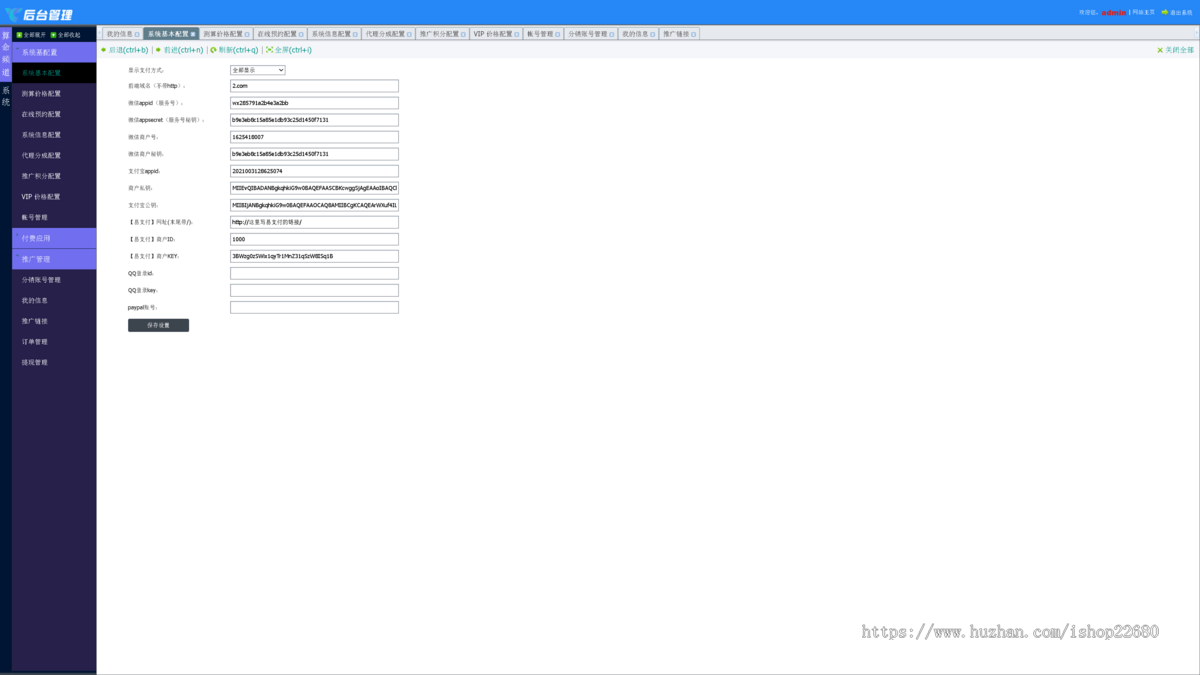Screen dimensions: 1200x675
Task: Collapse the 推广管理 sidebar section
Action: (54, 259)
